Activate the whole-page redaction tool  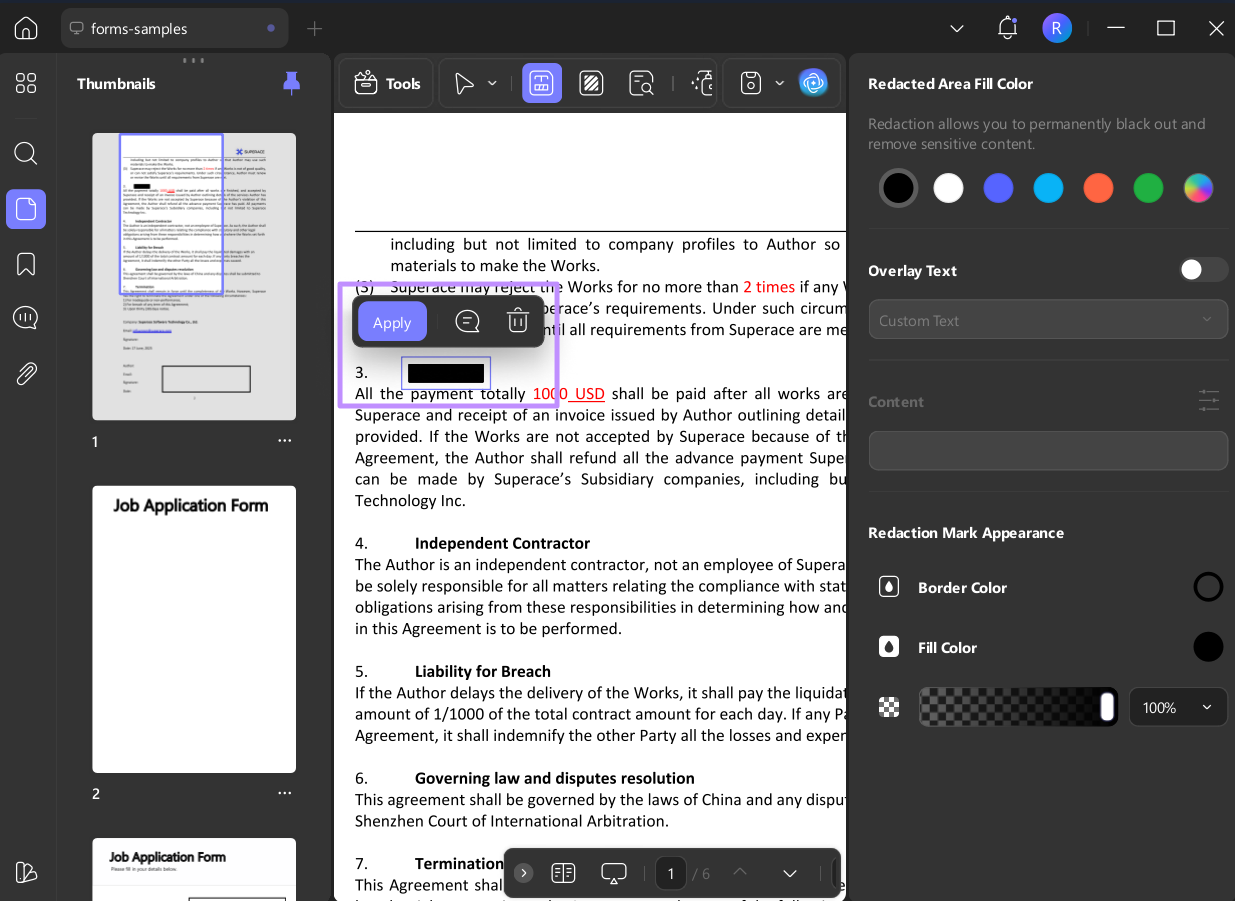point(591,83)
